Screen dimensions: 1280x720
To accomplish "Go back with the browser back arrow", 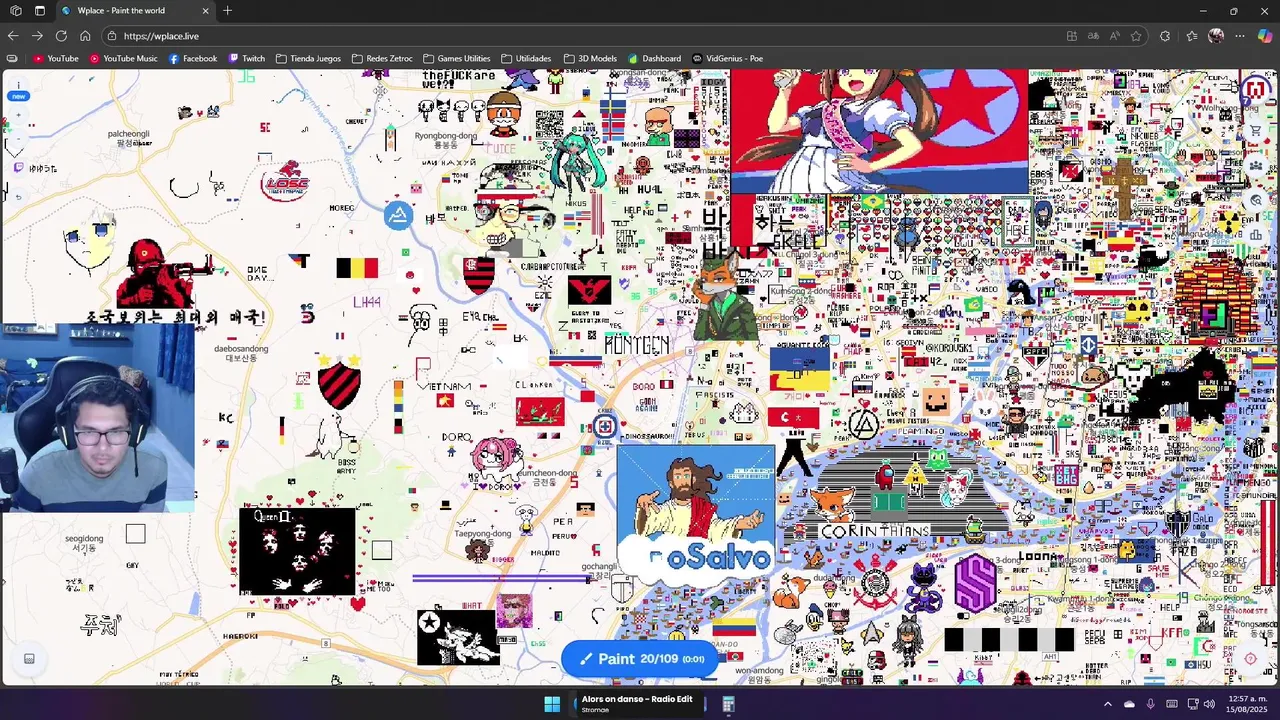I will (13, 36).
